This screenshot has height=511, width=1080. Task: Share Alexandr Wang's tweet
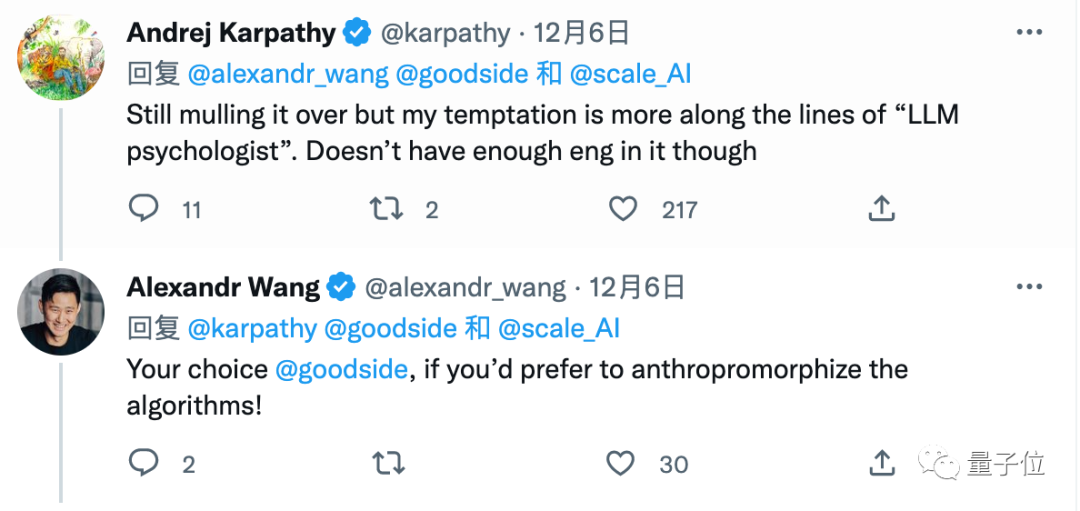(881, 463)
